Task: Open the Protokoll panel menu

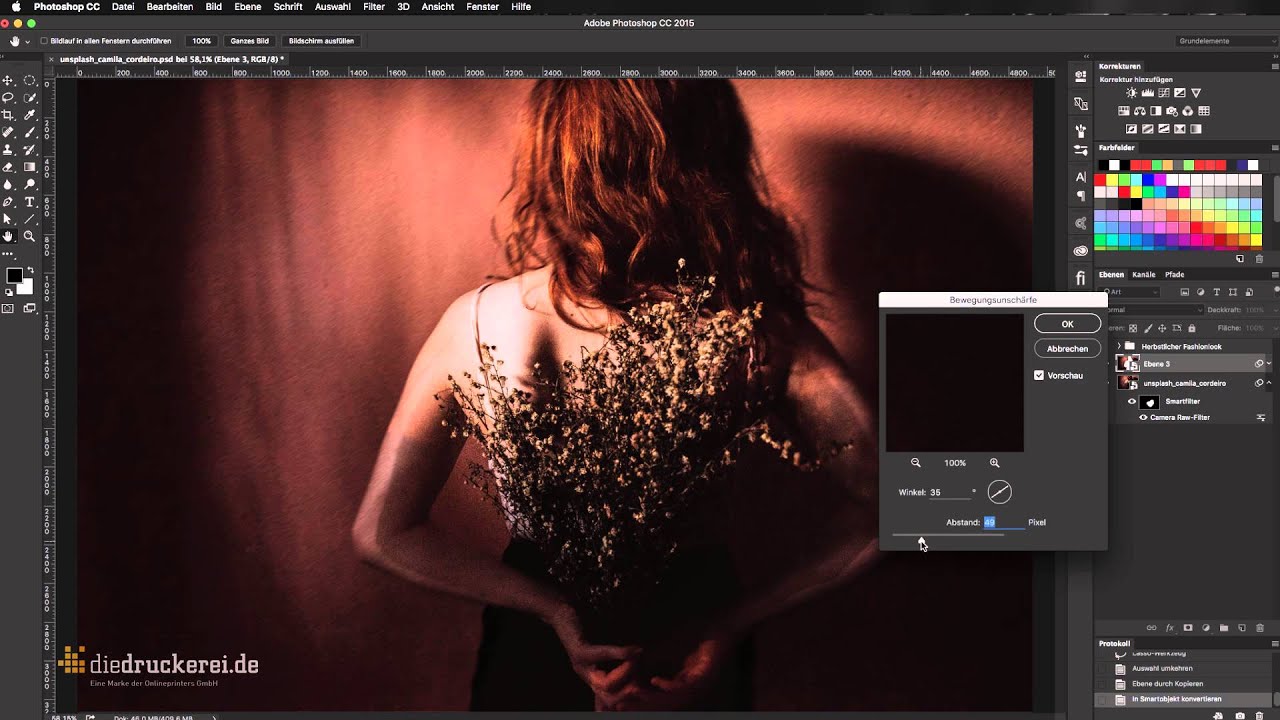Action: (x=1274, y=643)
